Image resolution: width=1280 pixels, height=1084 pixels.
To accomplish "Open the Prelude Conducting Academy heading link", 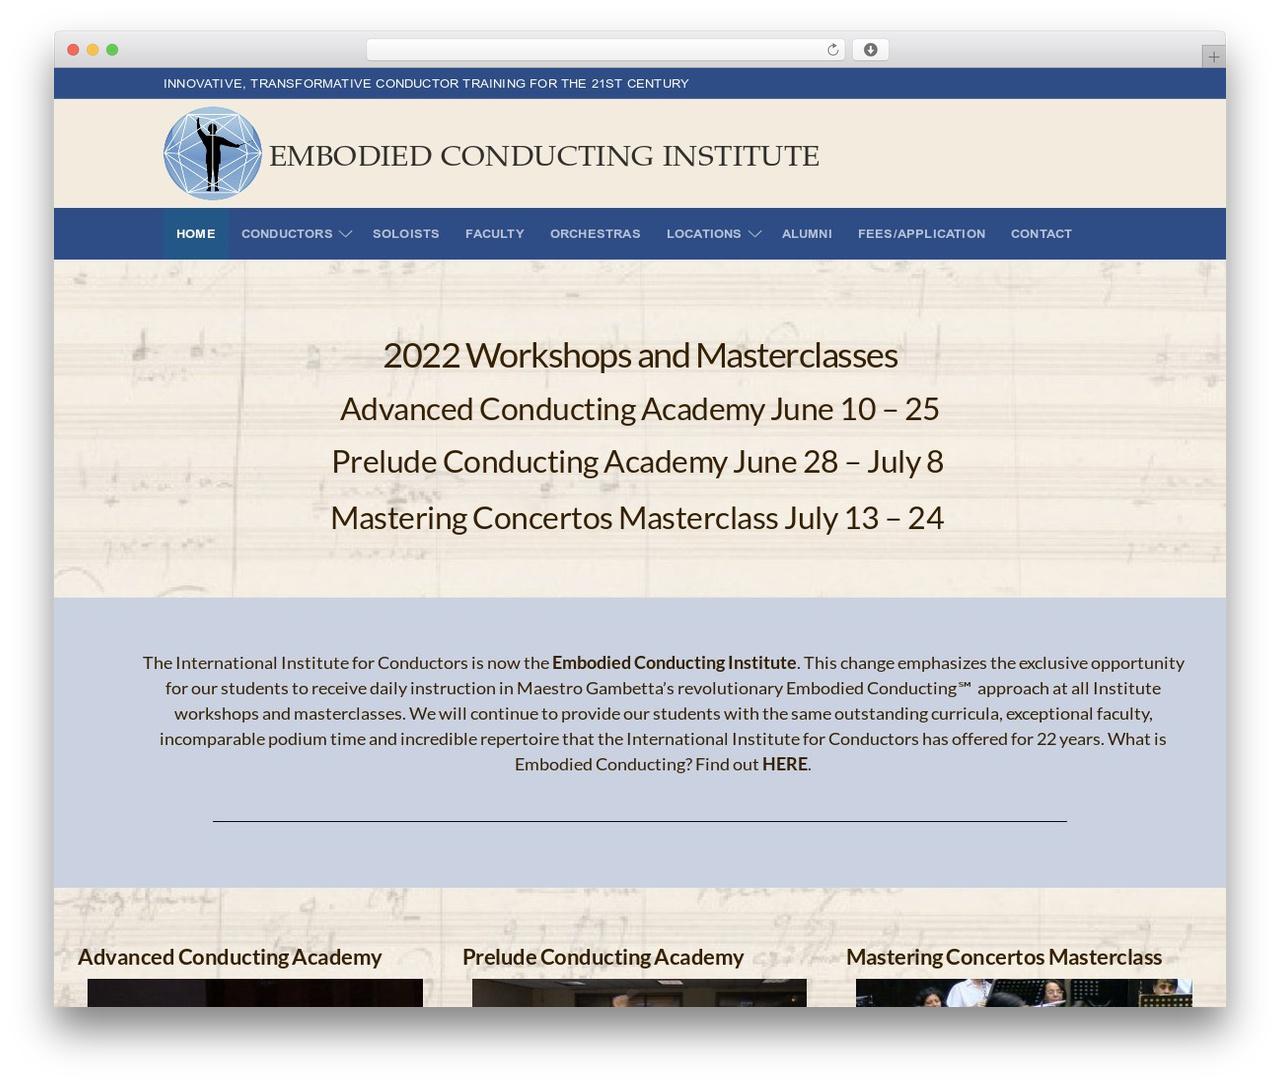I will click(603, 957).
